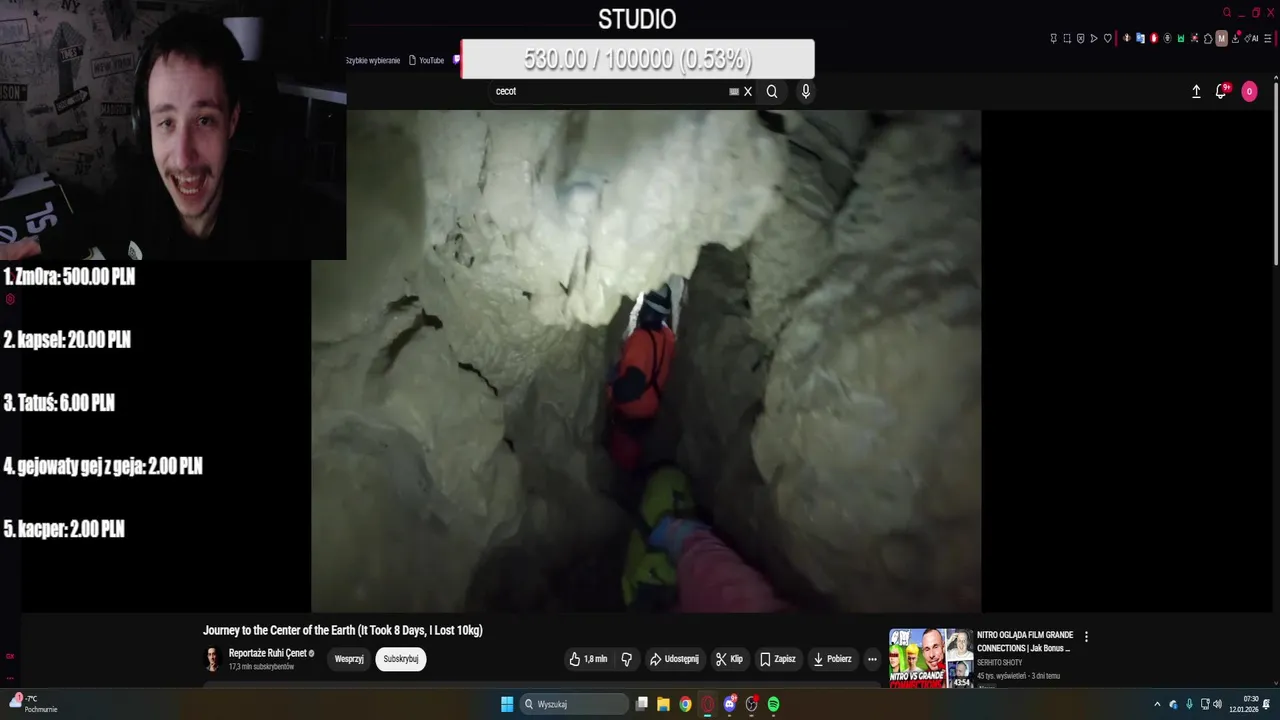1280x720 pixels.
Task: Open the red hand blocker extension
Action: click(1154, 38)
